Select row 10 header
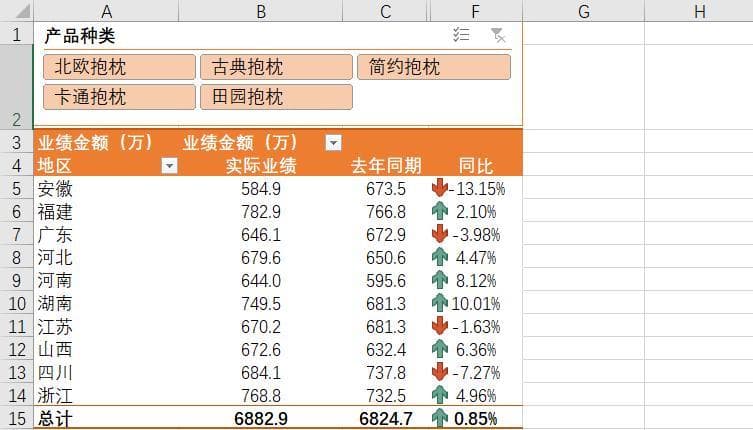 tap(17, 304)
